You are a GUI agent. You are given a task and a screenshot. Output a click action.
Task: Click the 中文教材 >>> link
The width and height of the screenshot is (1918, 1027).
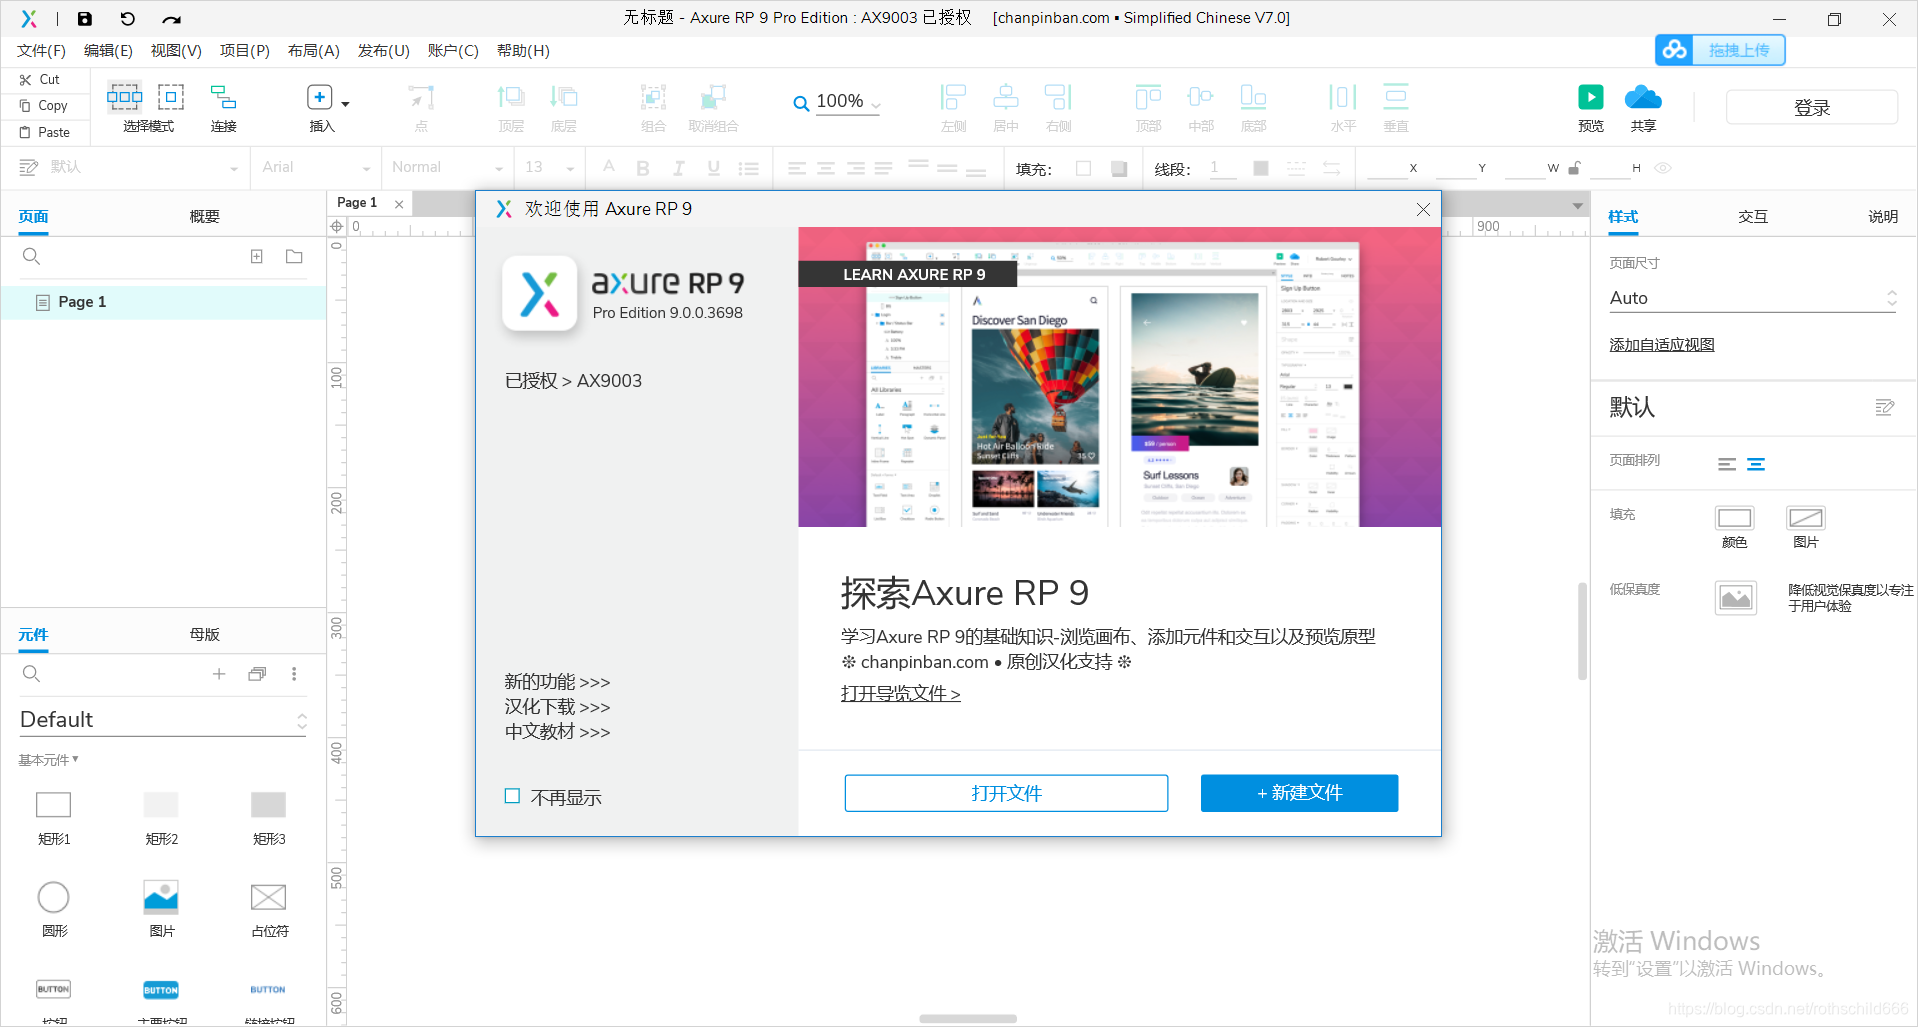(557, 732)
